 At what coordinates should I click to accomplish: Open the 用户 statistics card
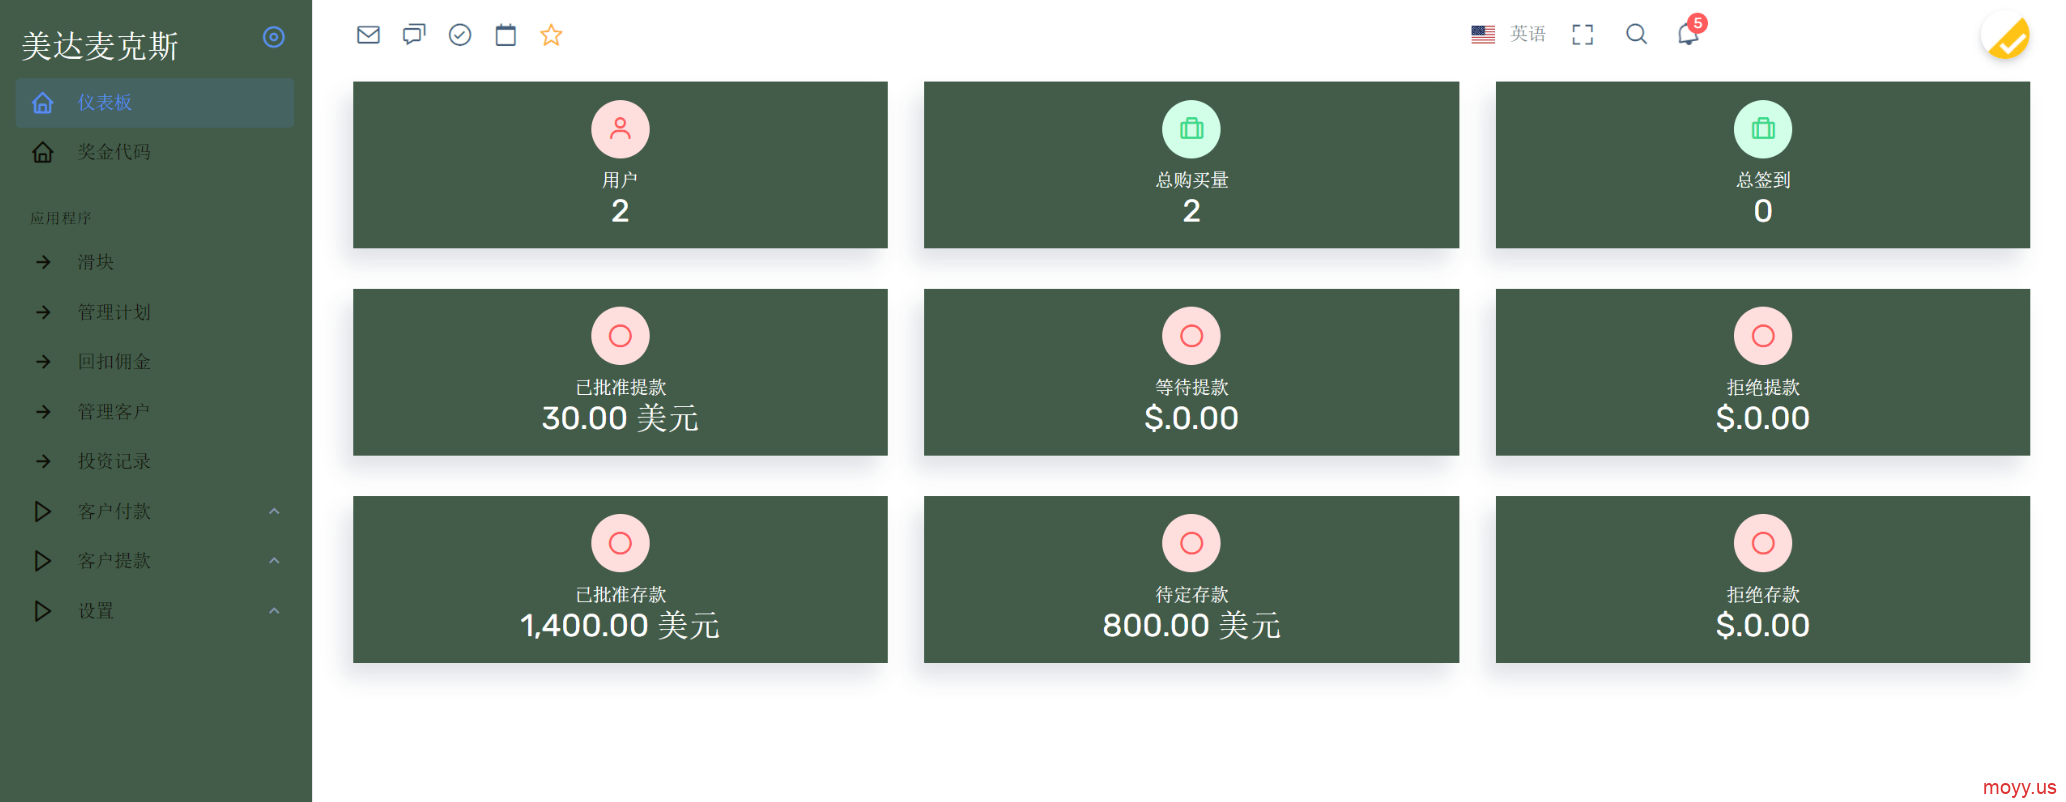pyautogui.click(x=620, y=165)
